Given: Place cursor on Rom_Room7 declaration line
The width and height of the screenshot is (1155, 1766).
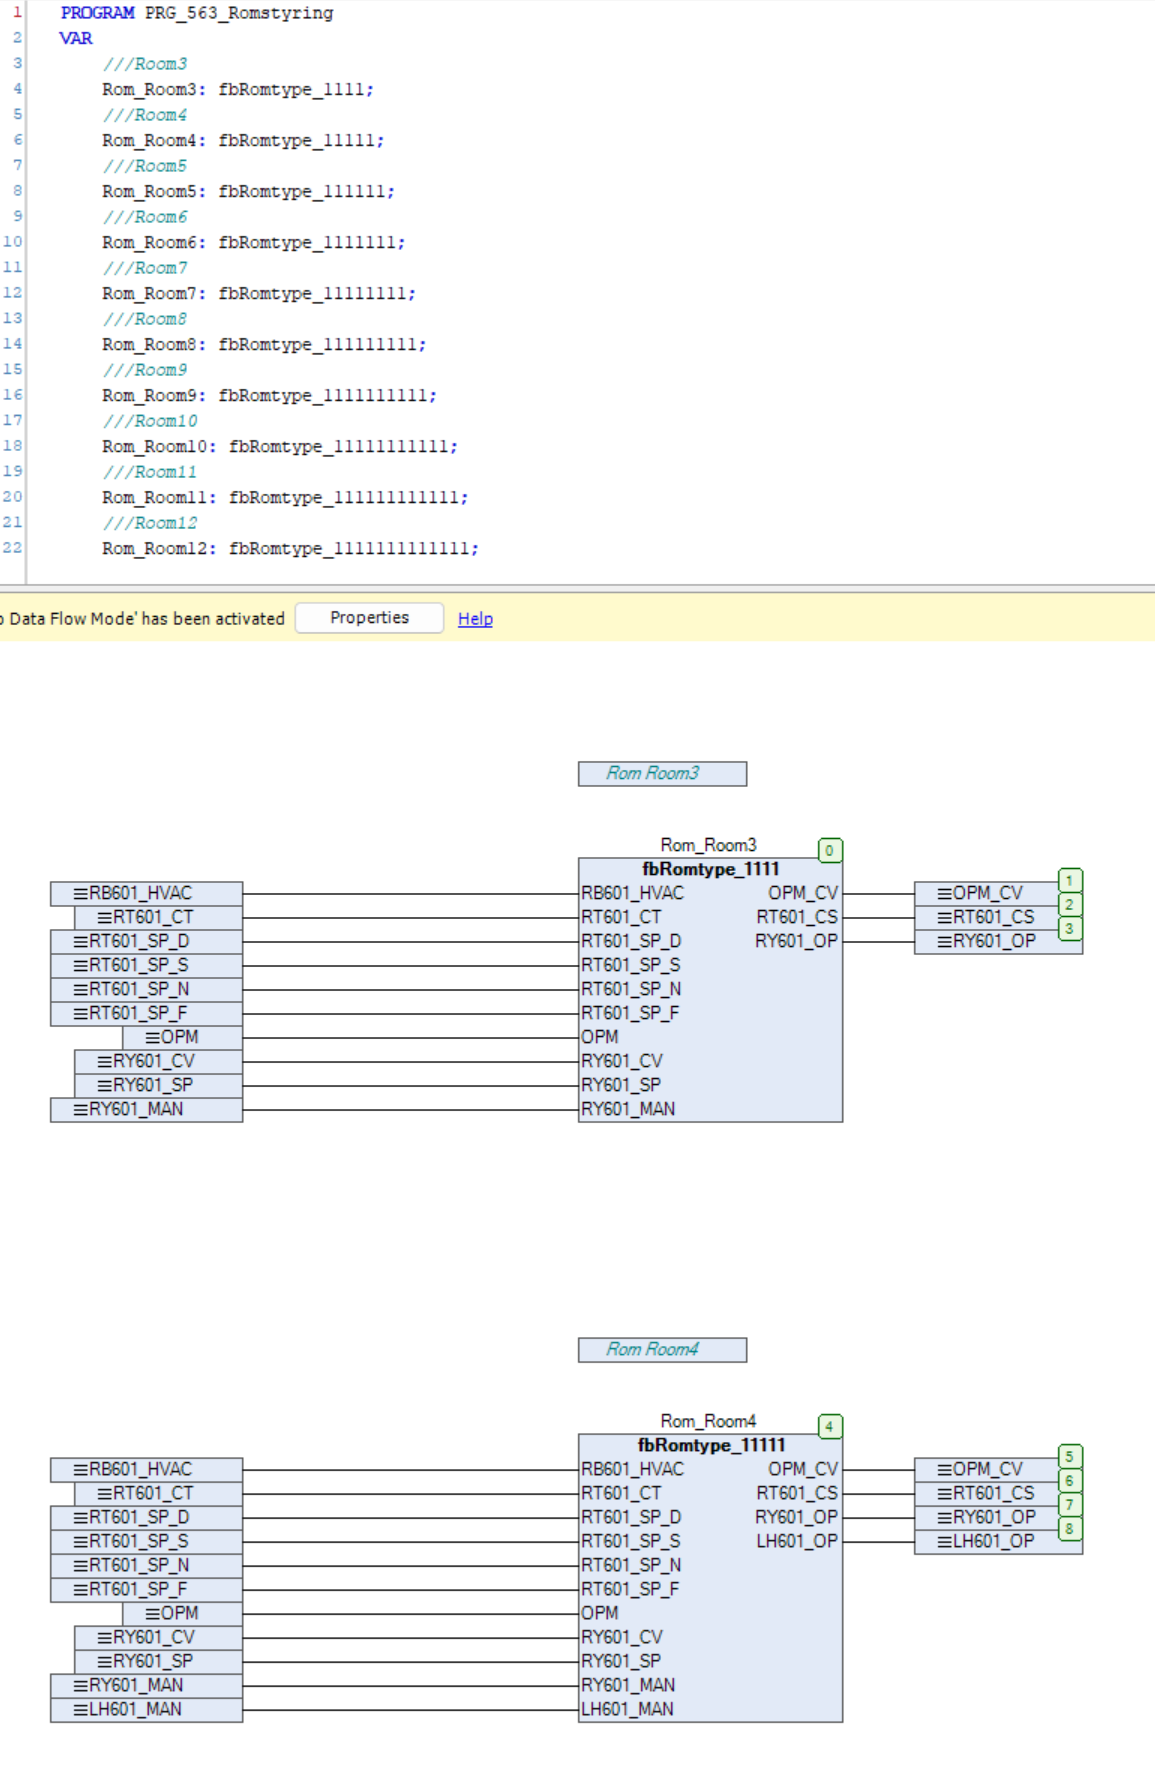Looking at the screenshot, I should pos(259,293).
